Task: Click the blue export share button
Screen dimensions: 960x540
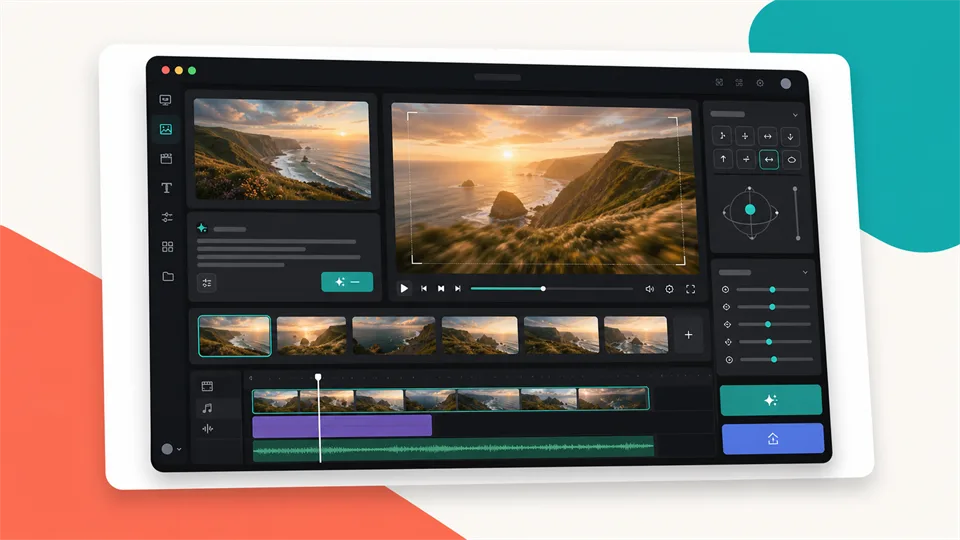Action: pos(773,438)
